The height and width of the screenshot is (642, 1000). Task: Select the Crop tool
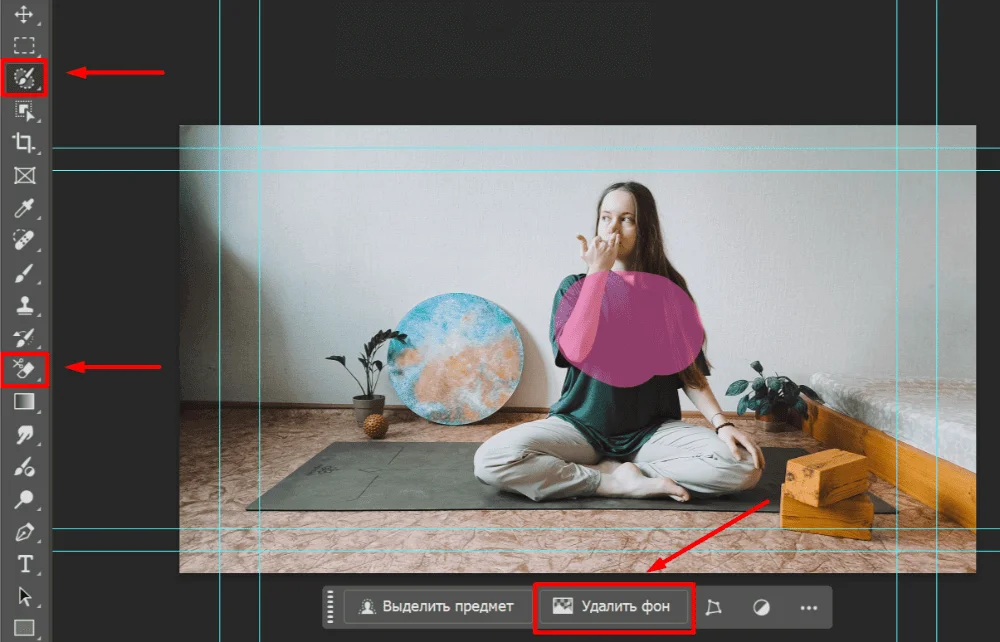point(24,142)
